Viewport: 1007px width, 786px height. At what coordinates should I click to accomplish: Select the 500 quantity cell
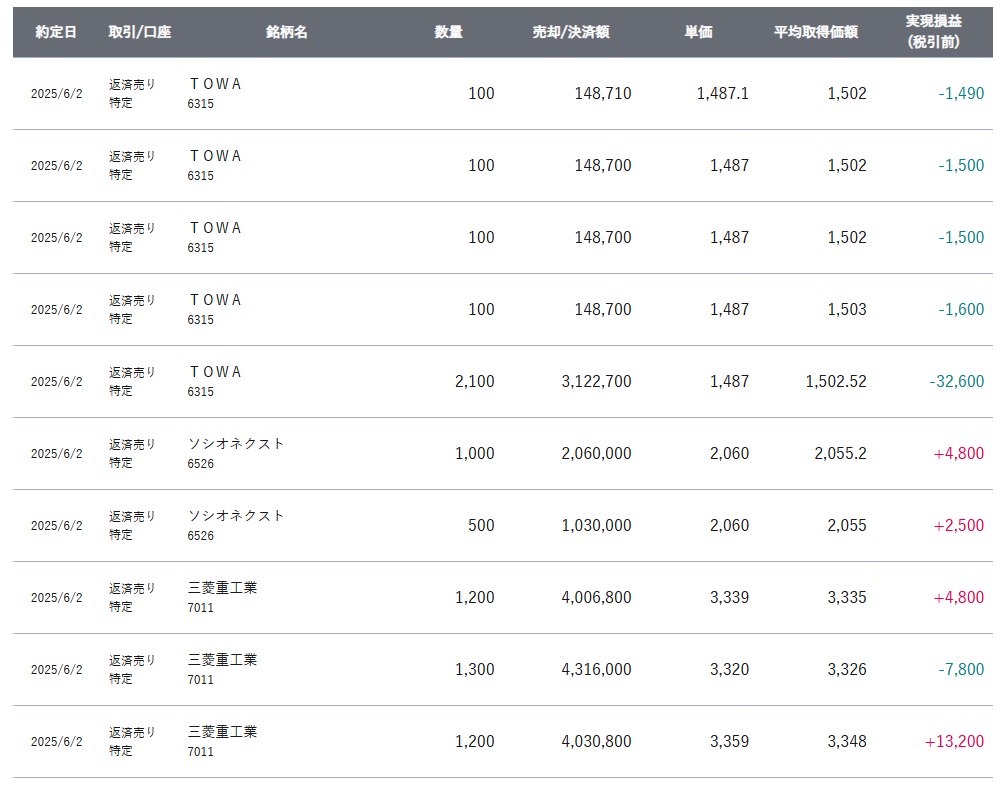481,525
